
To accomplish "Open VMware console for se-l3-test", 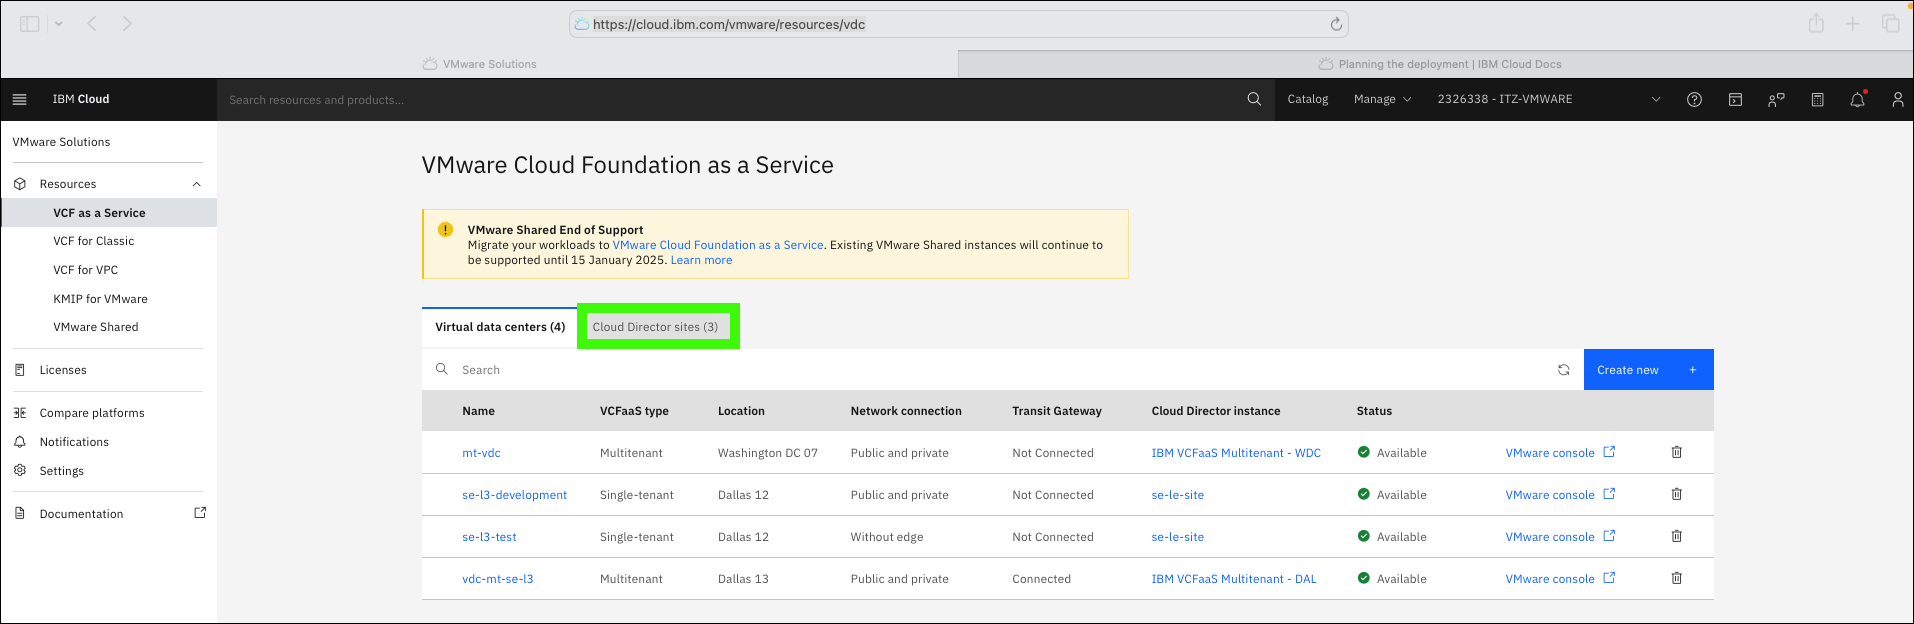I will coord(1560,537).
